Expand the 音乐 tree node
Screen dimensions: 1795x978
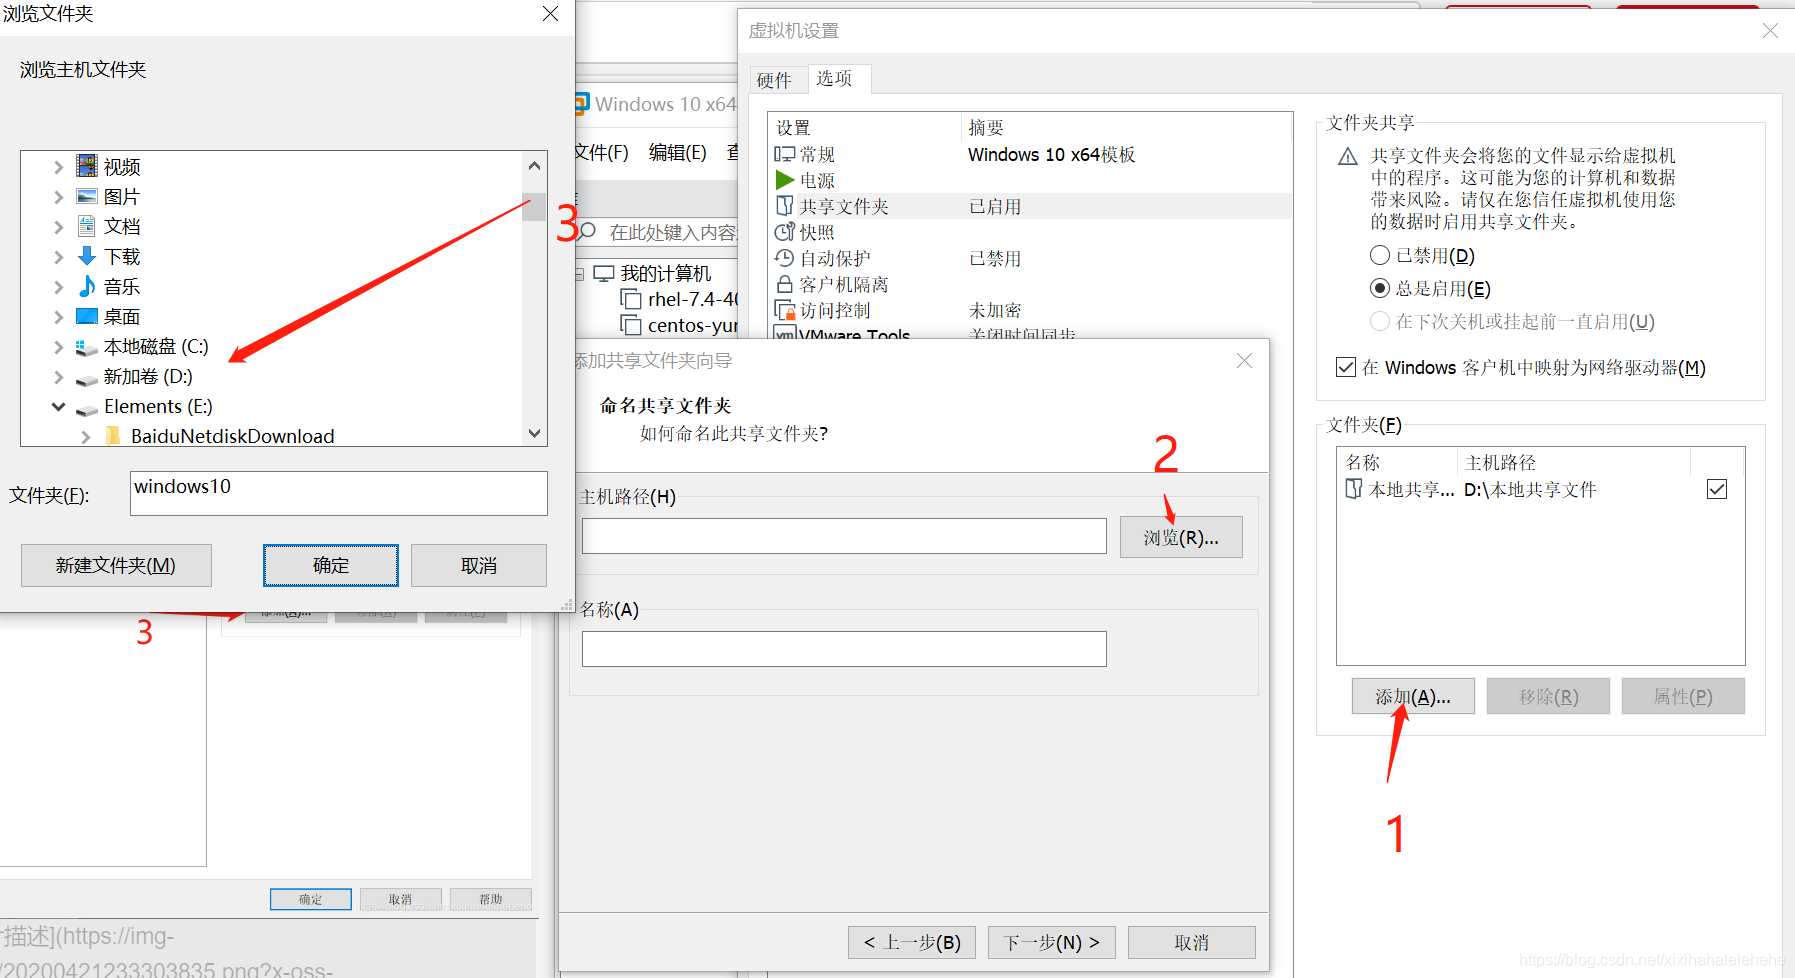tap(58, 287)
